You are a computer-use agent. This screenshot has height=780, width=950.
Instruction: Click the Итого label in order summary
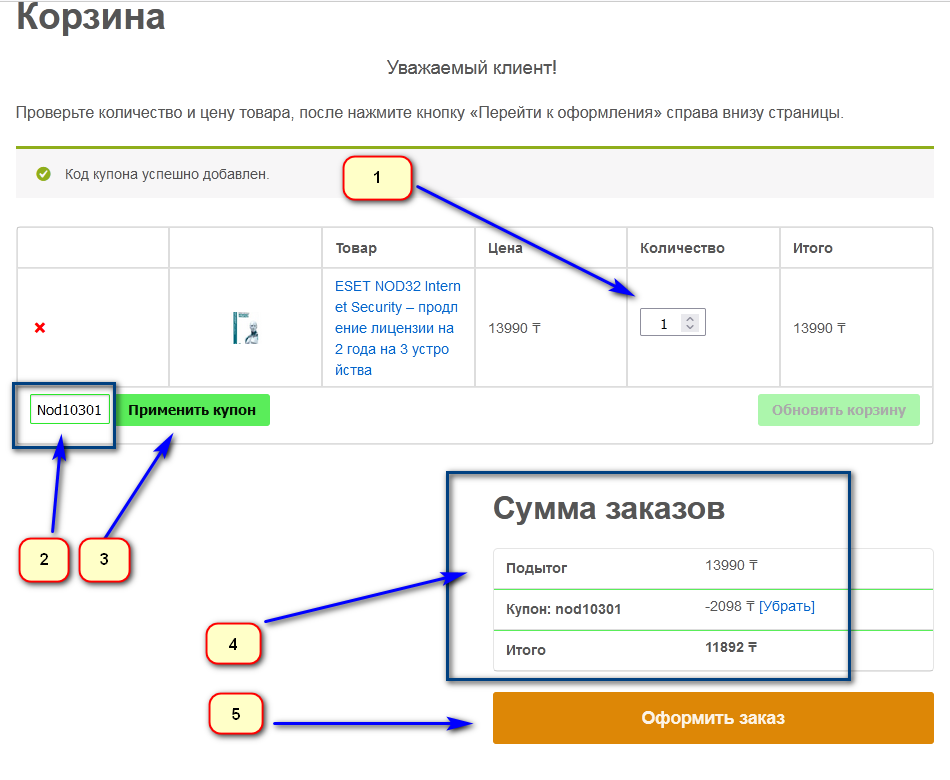click(526, 650)
